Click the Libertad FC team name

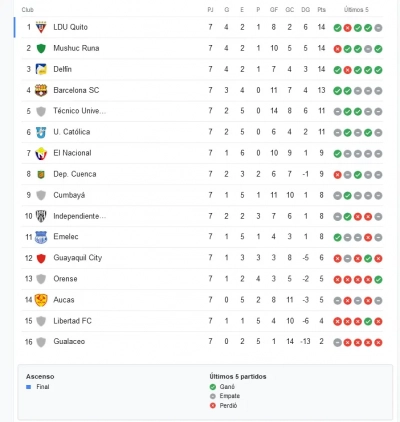72,321
